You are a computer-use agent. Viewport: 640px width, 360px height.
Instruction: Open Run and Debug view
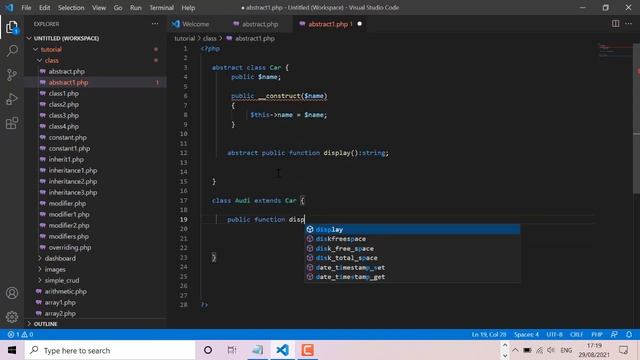(x=12, y=99)
